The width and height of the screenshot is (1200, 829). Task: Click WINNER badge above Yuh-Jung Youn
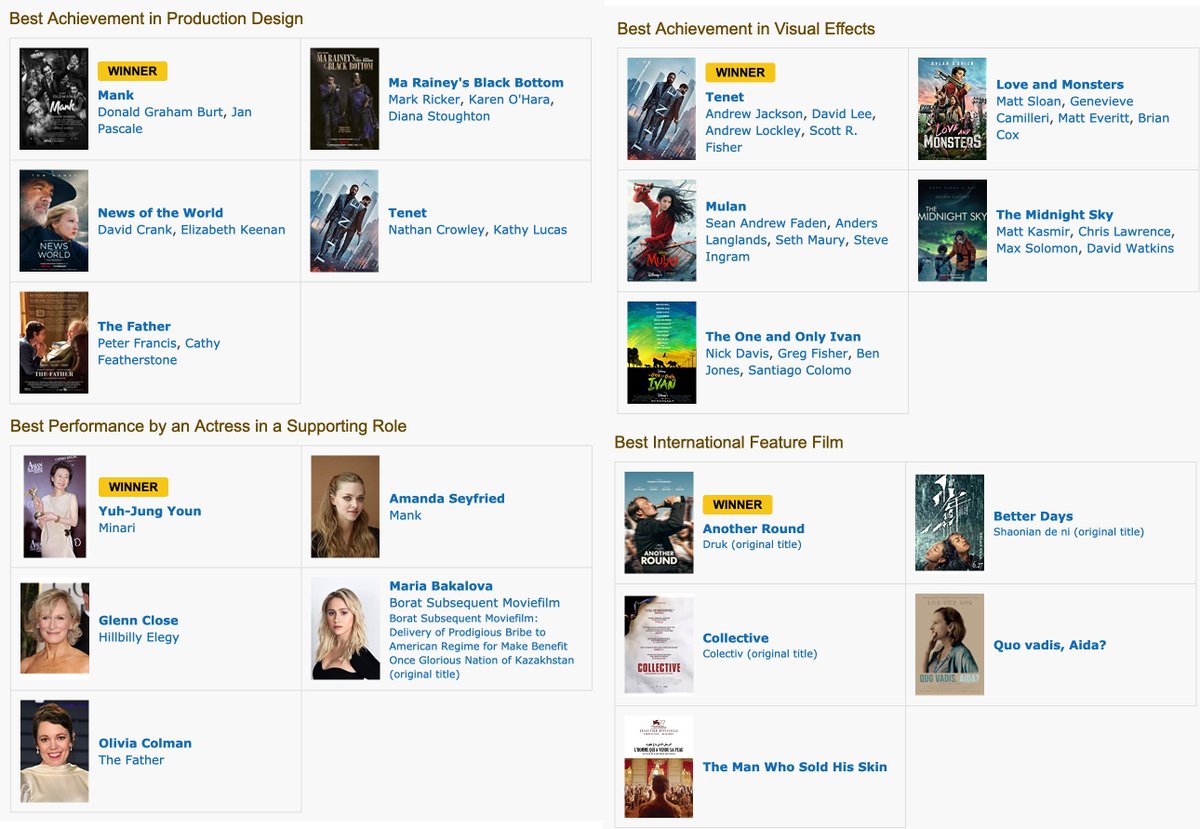click(133, 487)
